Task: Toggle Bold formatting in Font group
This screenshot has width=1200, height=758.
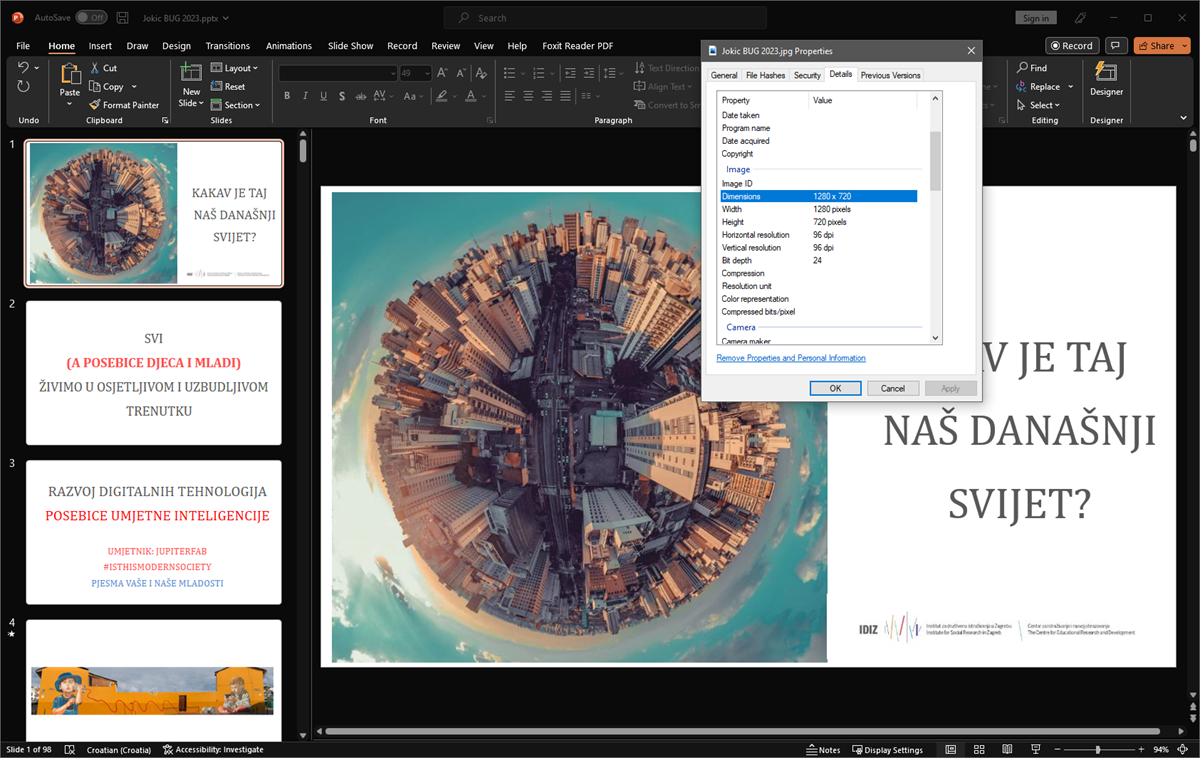Action: [x=287, y=96]
